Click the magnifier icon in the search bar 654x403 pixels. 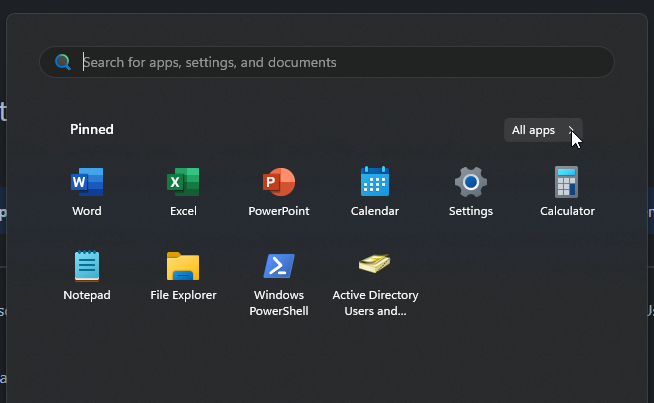[x=63, y=62]
